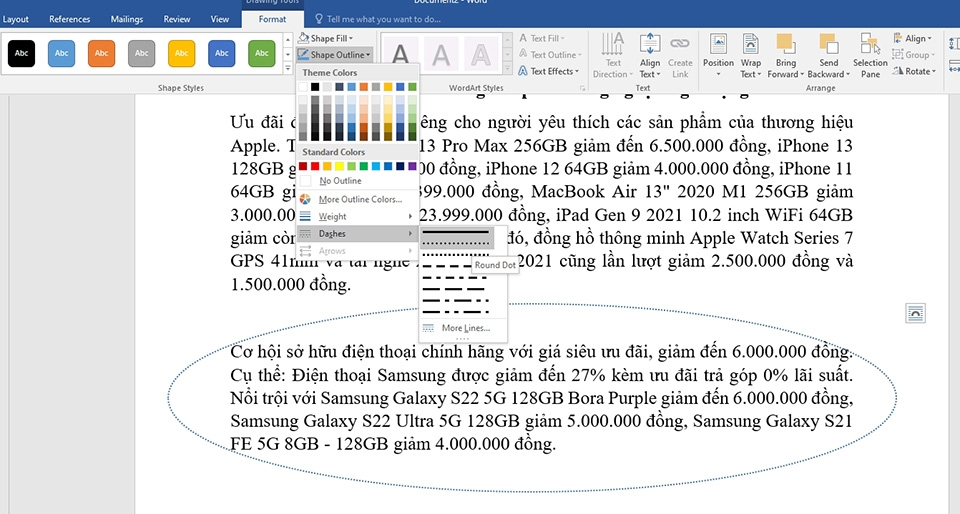Close the Shape Outline dropdown button
Viewport: 960px width, 514px height.
coord(334,54)
